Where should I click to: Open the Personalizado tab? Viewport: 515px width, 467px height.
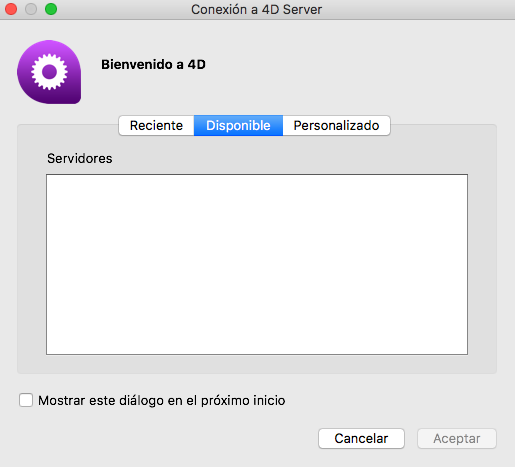(336, 126)
